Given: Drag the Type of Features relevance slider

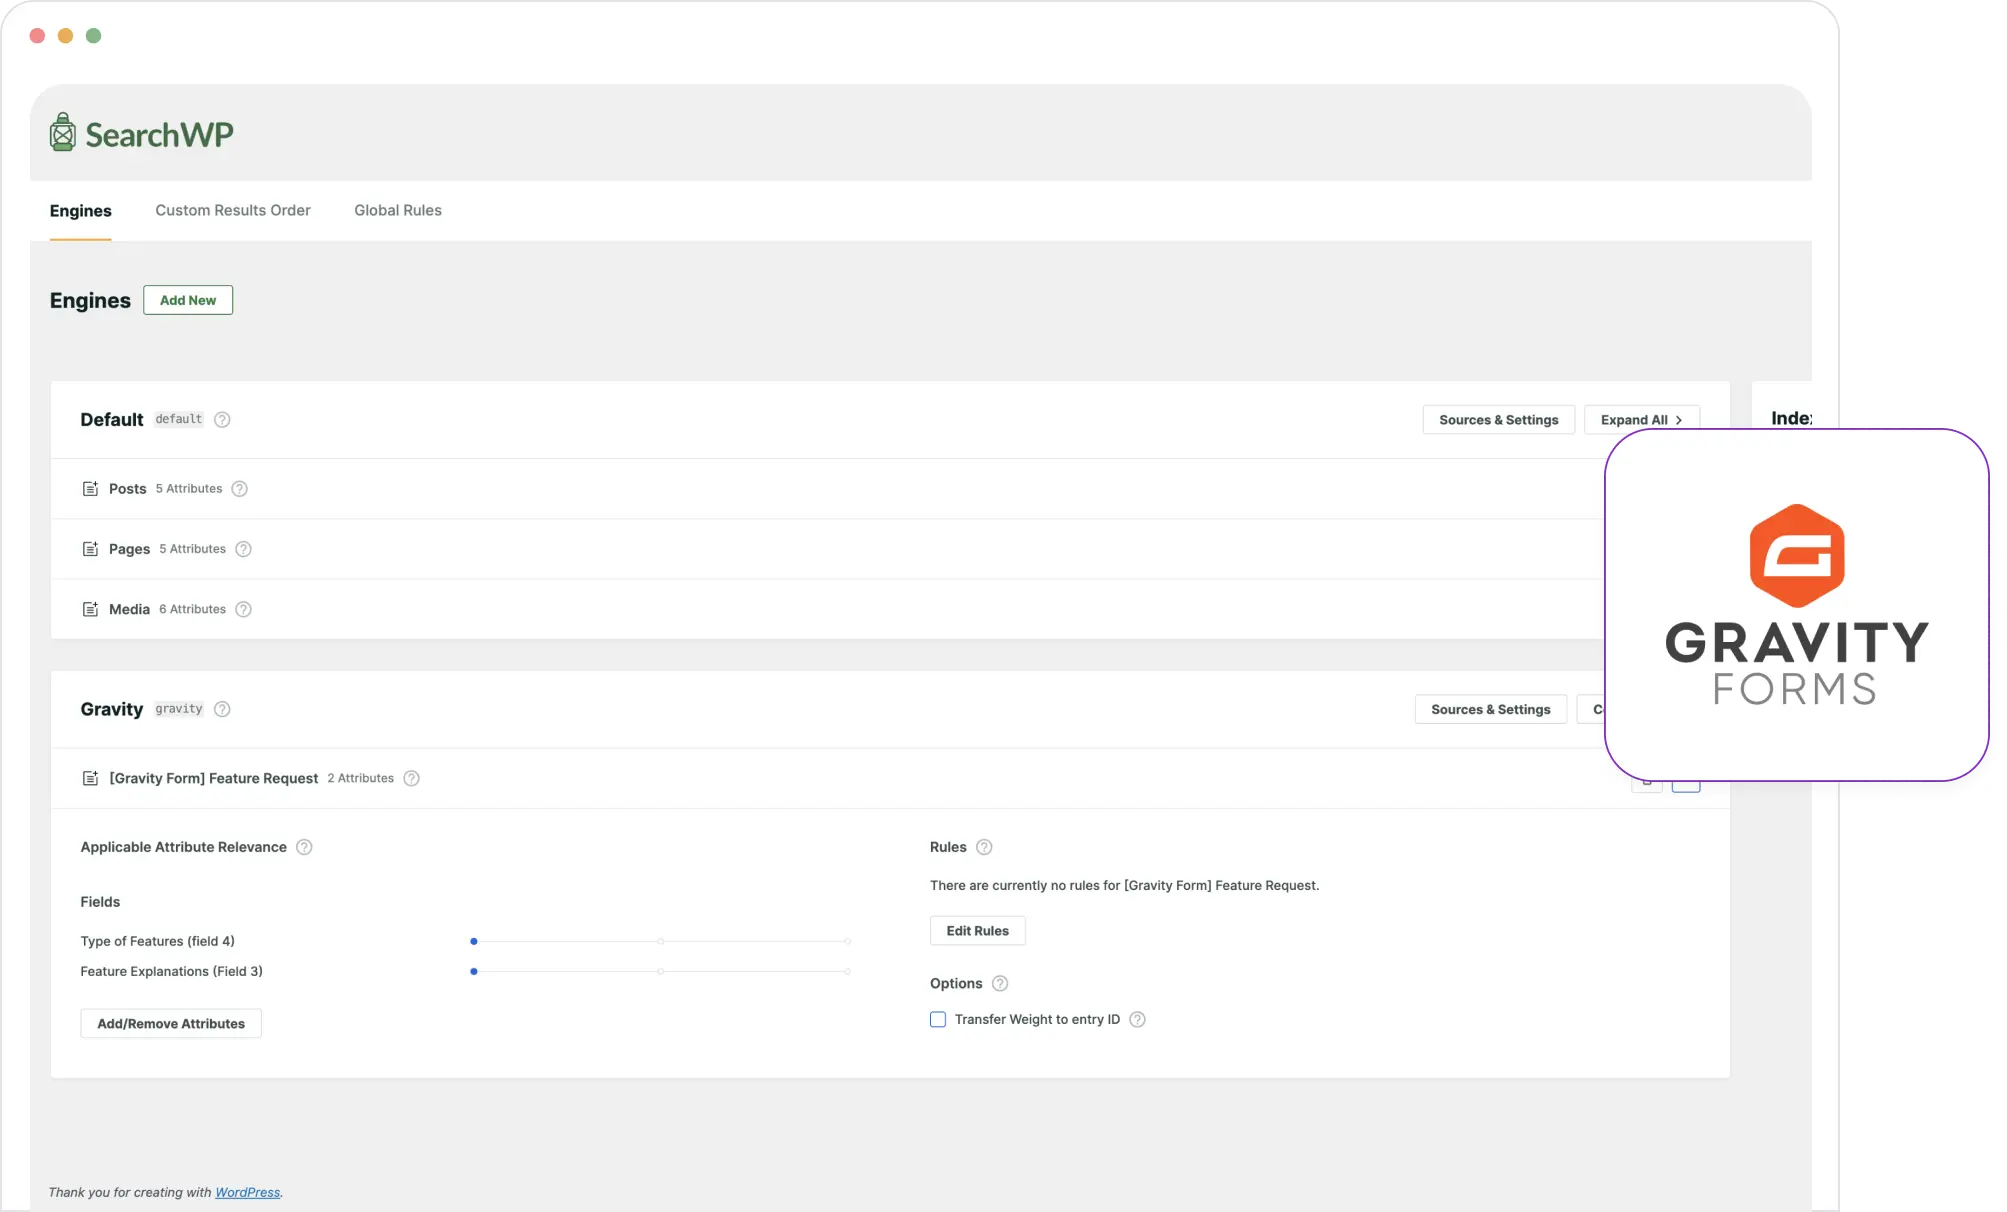Looking at the screenshot, I should (475, 941).
